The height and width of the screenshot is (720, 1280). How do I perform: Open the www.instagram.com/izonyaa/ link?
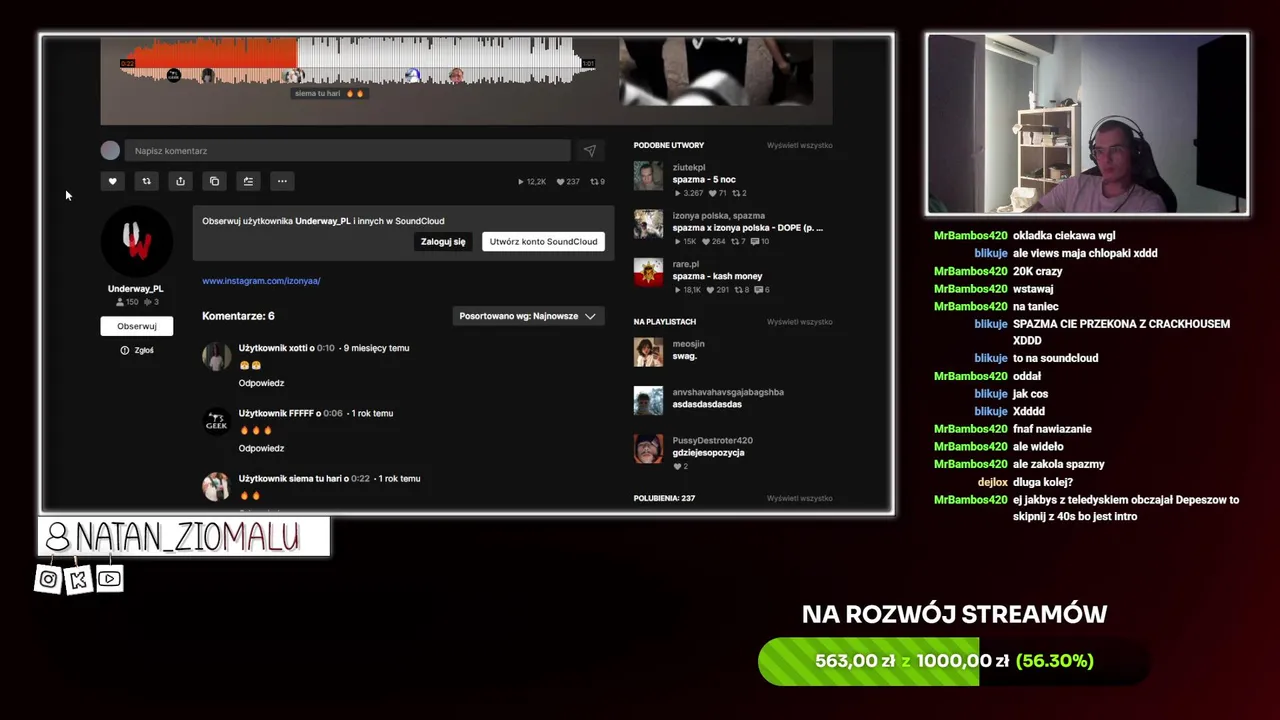point(261,281)
